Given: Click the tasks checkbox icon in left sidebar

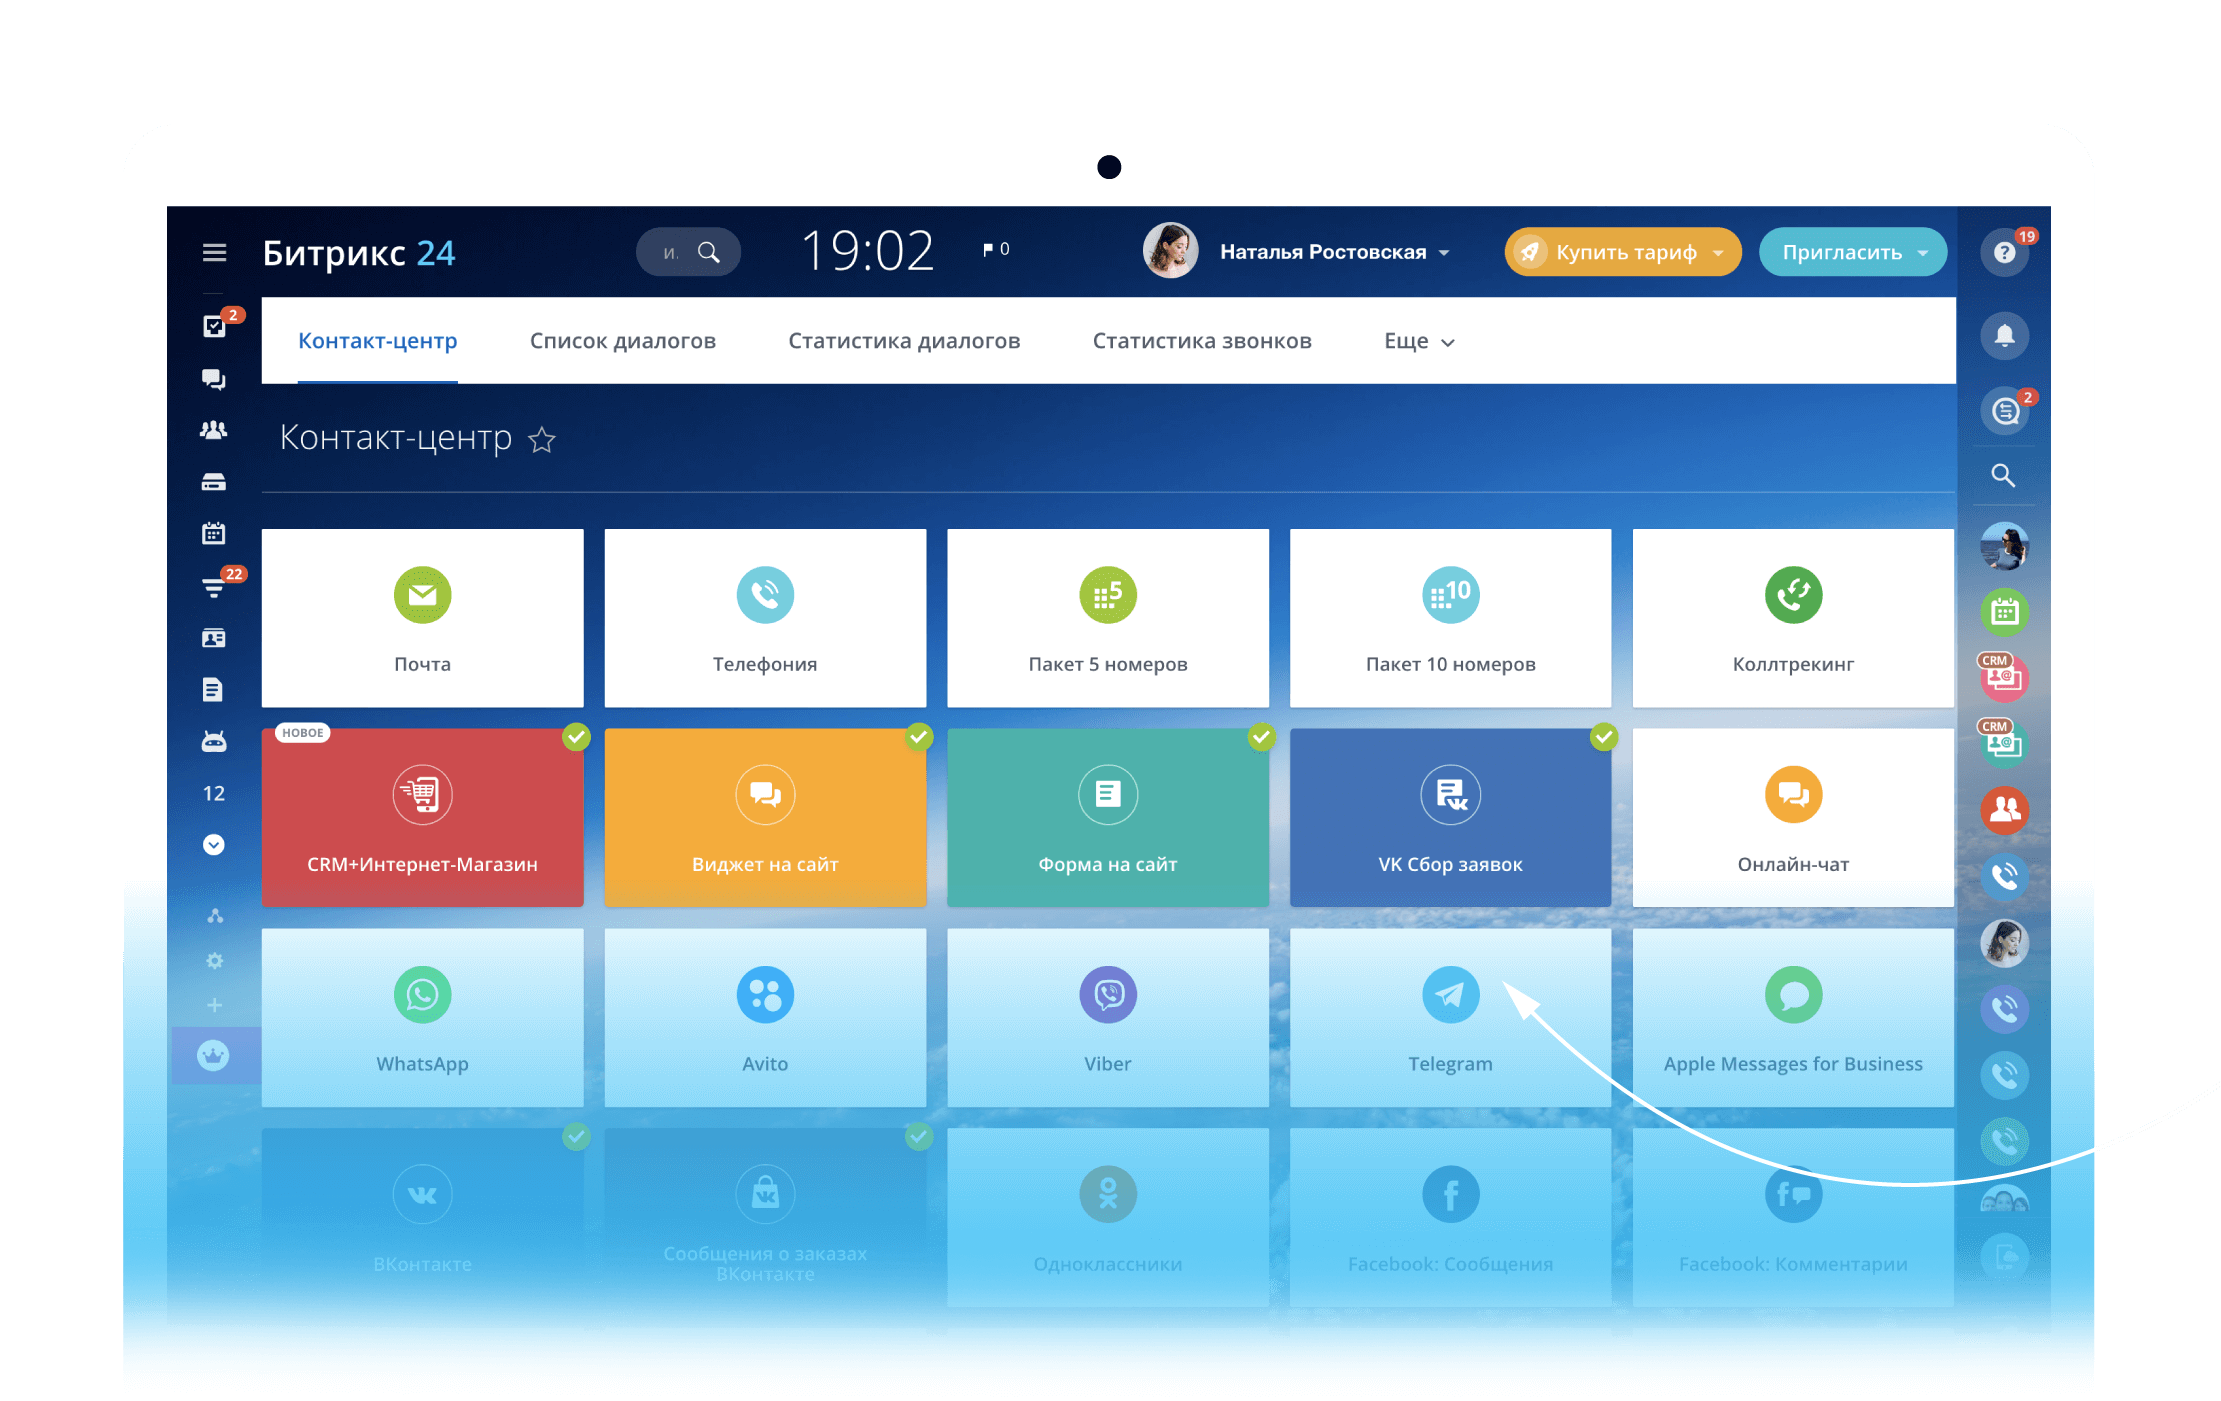Looking at the screenshot, I should tap(214, 326).
